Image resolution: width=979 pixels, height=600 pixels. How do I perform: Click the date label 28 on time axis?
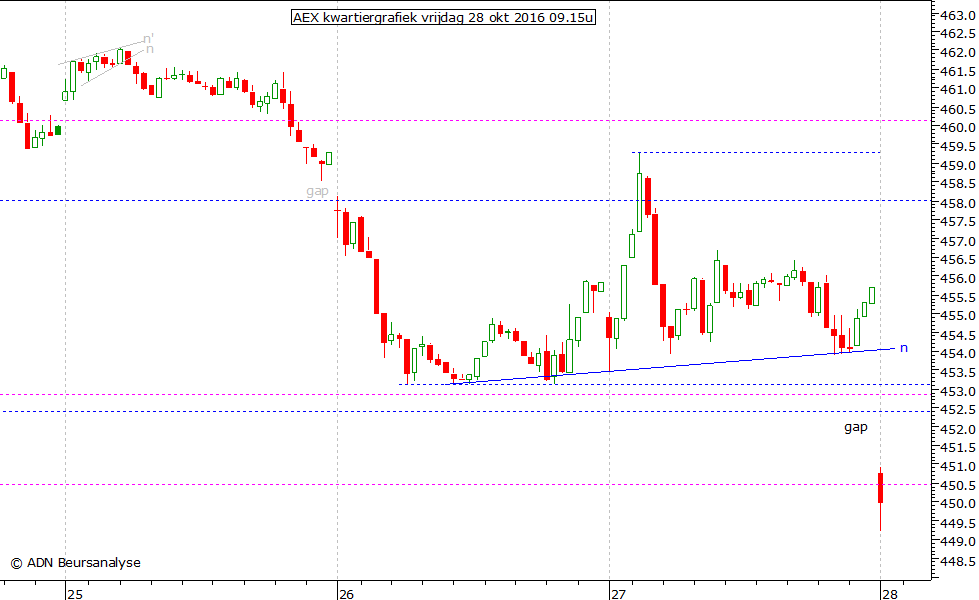click(x=890, y=594)
